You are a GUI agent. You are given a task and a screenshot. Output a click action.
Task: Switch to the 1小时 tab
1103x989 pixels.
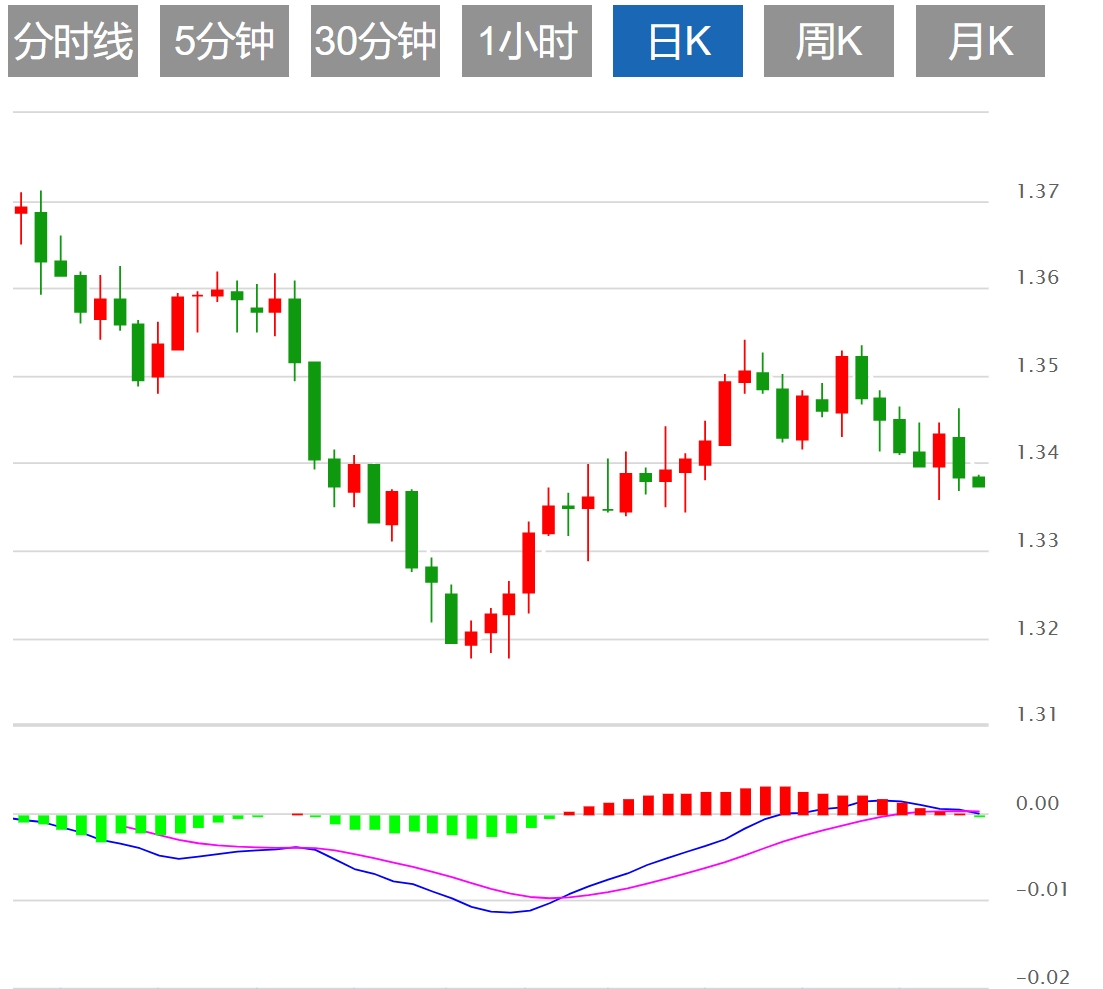point(526,41)
